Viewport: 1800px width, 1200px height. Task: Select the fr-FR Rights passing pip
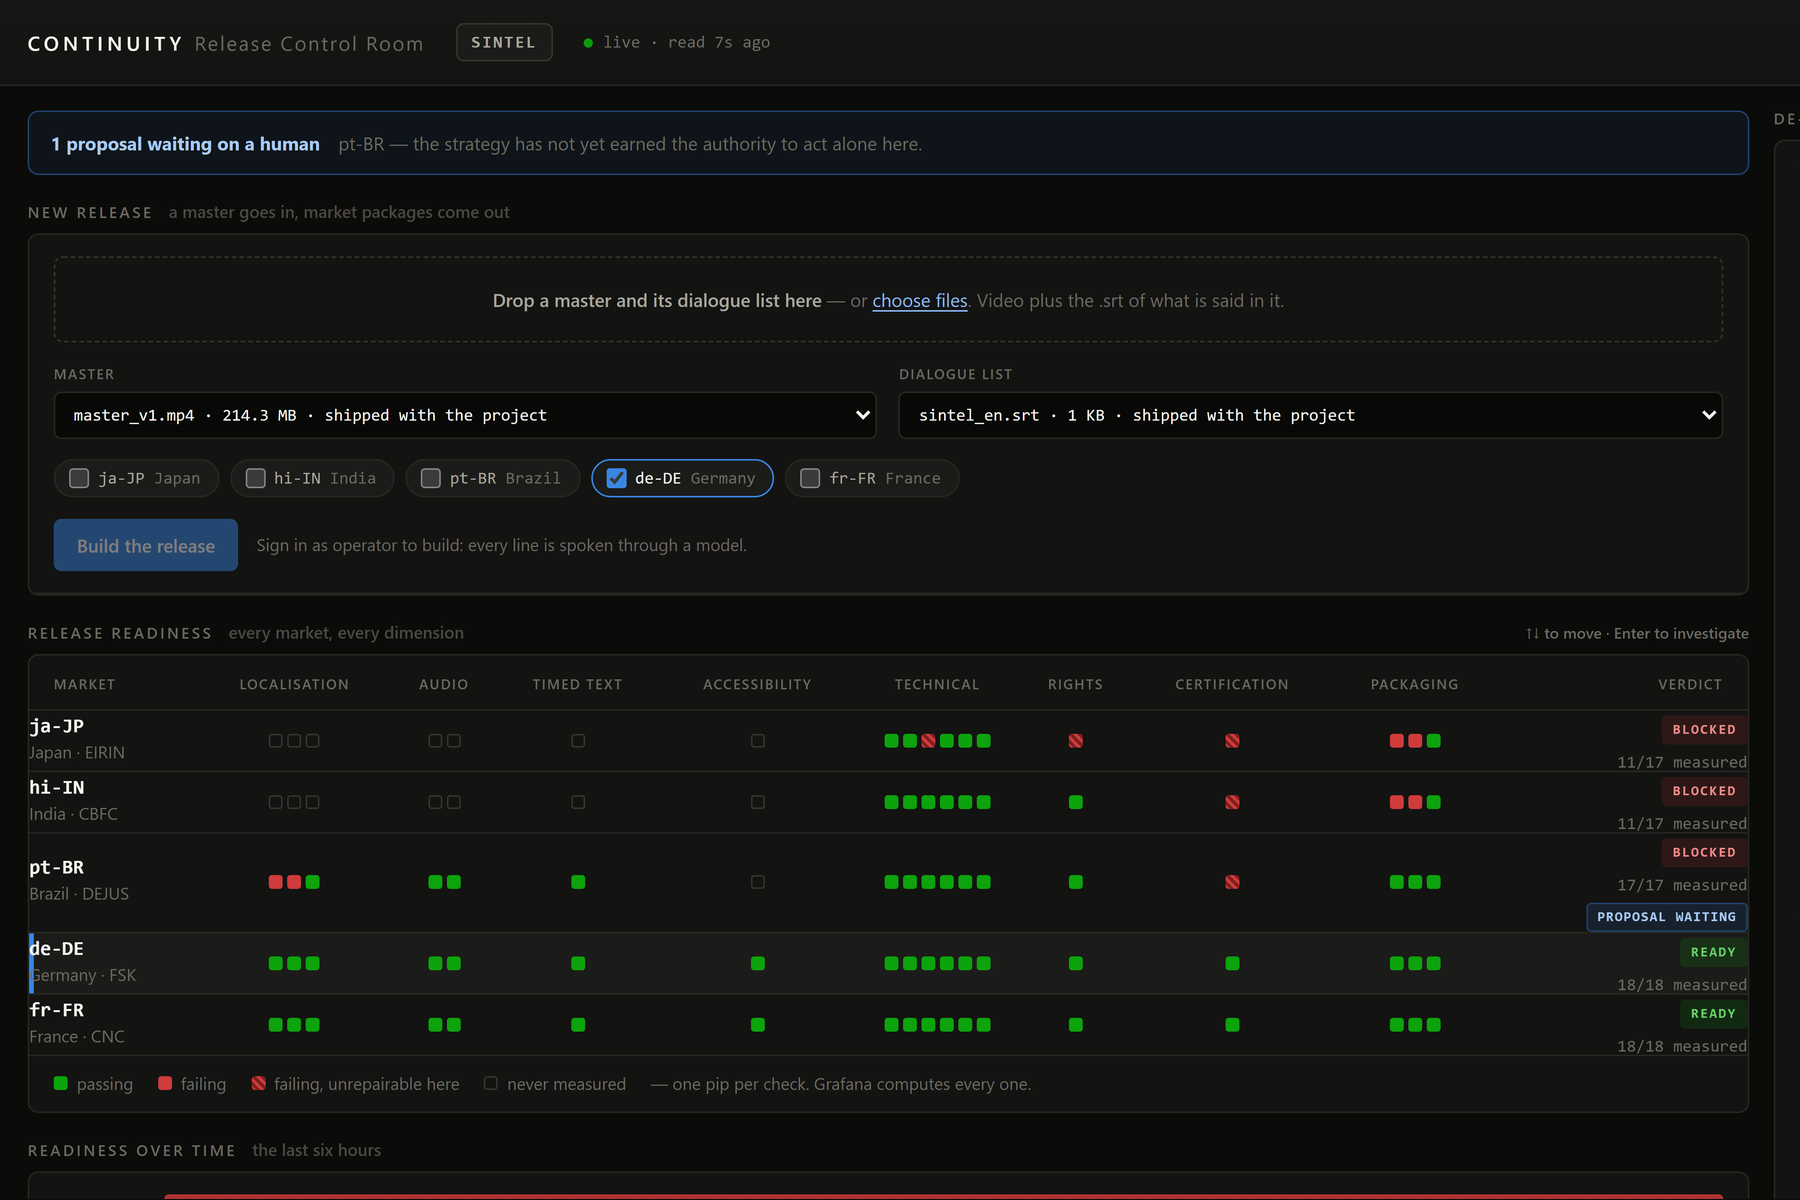[1076, 1025]
